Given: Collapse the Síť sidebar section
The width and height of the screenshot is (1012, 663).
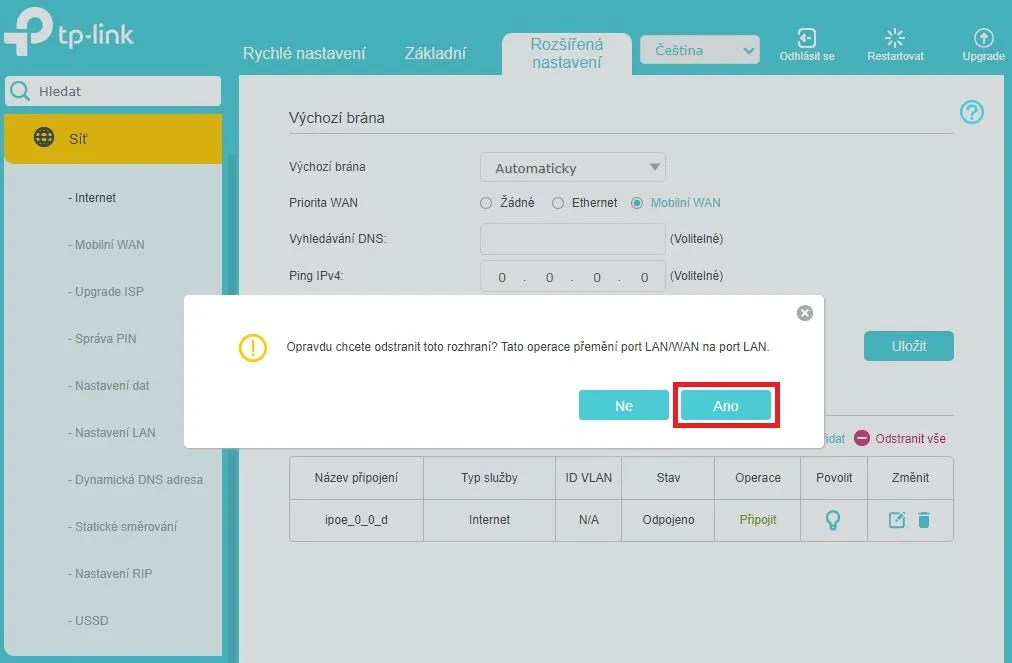Looking at the screenshot, I should pos(112,139).
